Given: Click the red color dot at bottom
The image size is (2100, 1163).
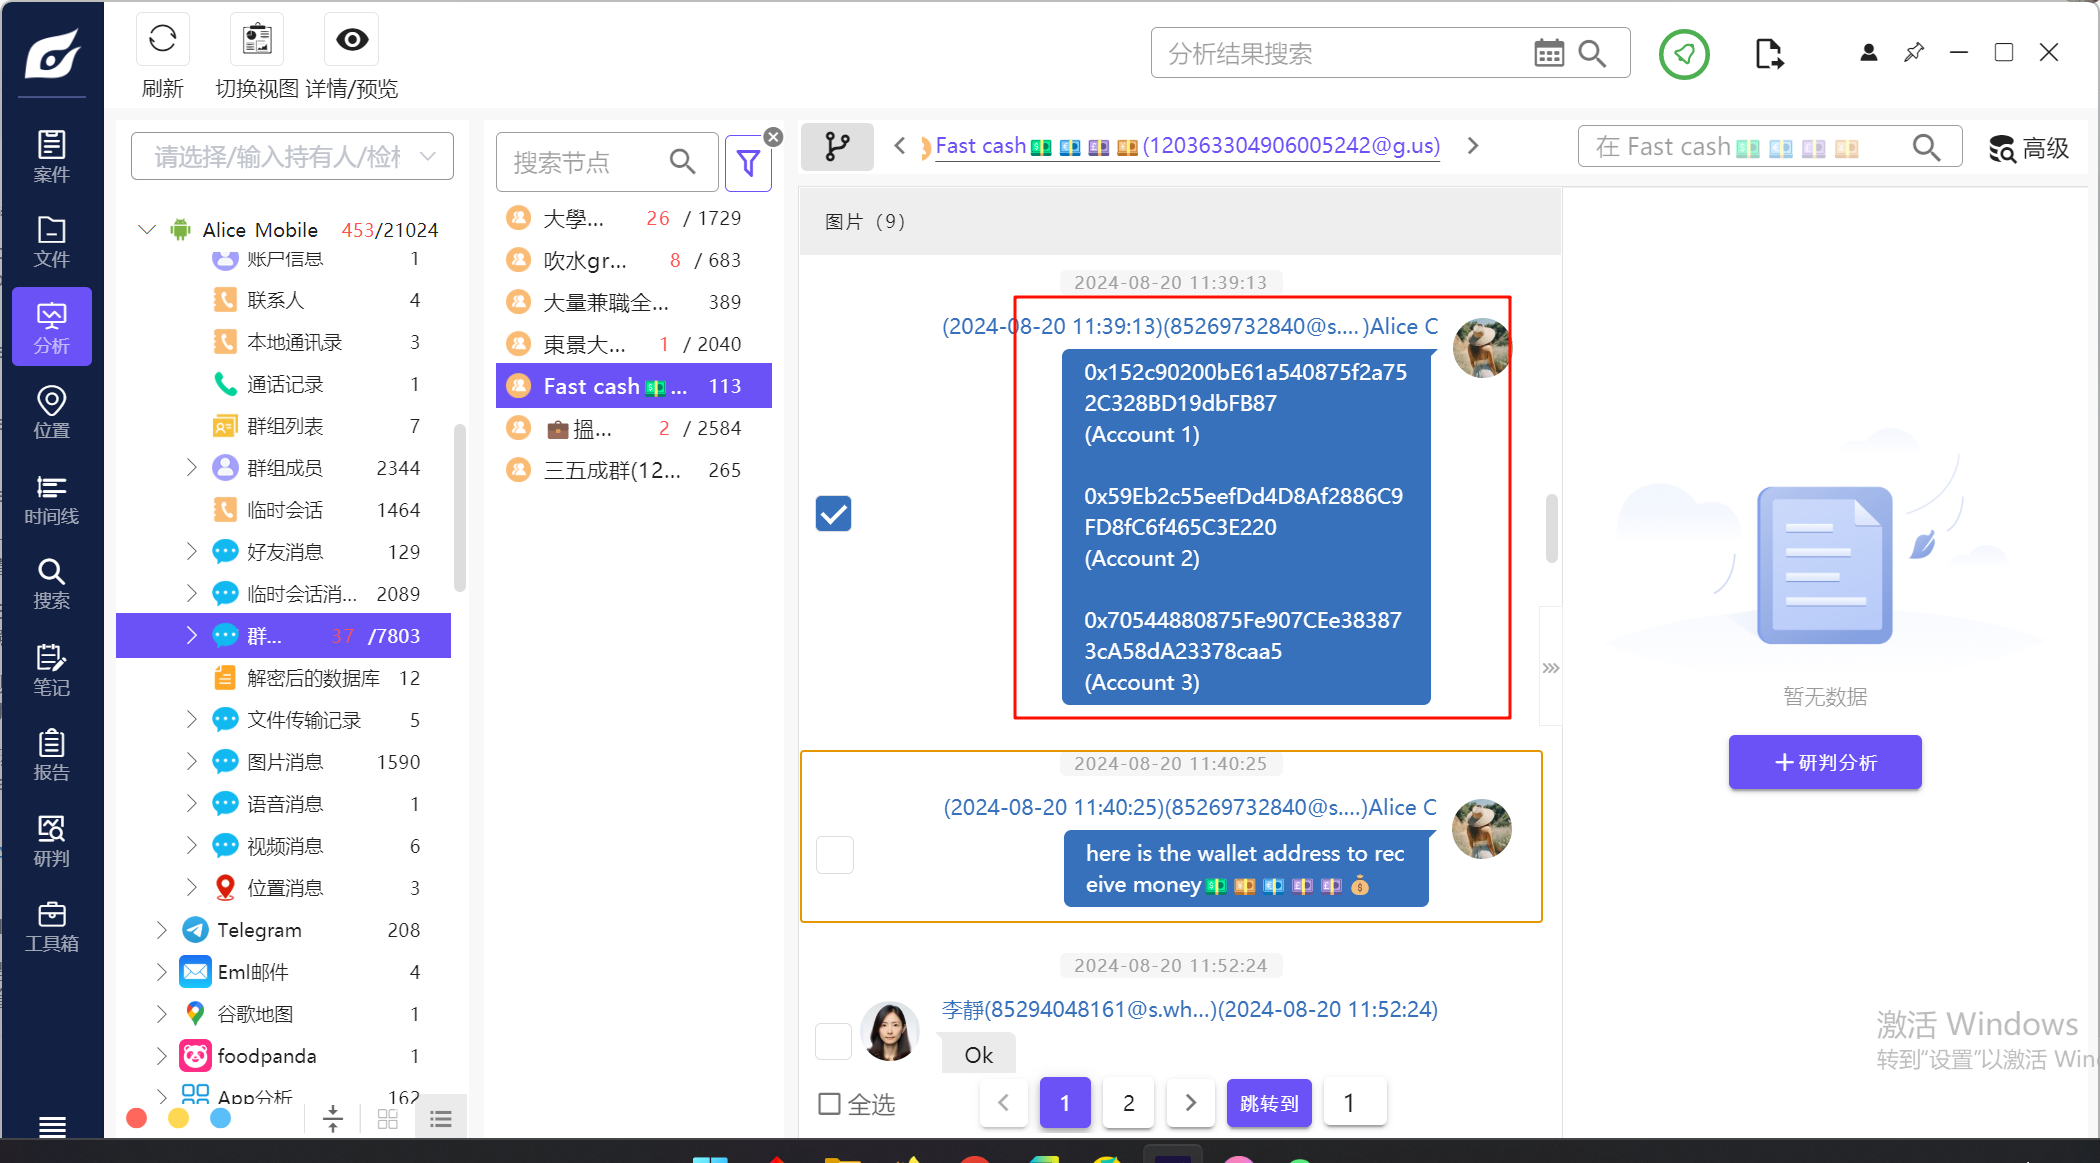Looking at the screenshot, I should click(x=137, y=1118).
